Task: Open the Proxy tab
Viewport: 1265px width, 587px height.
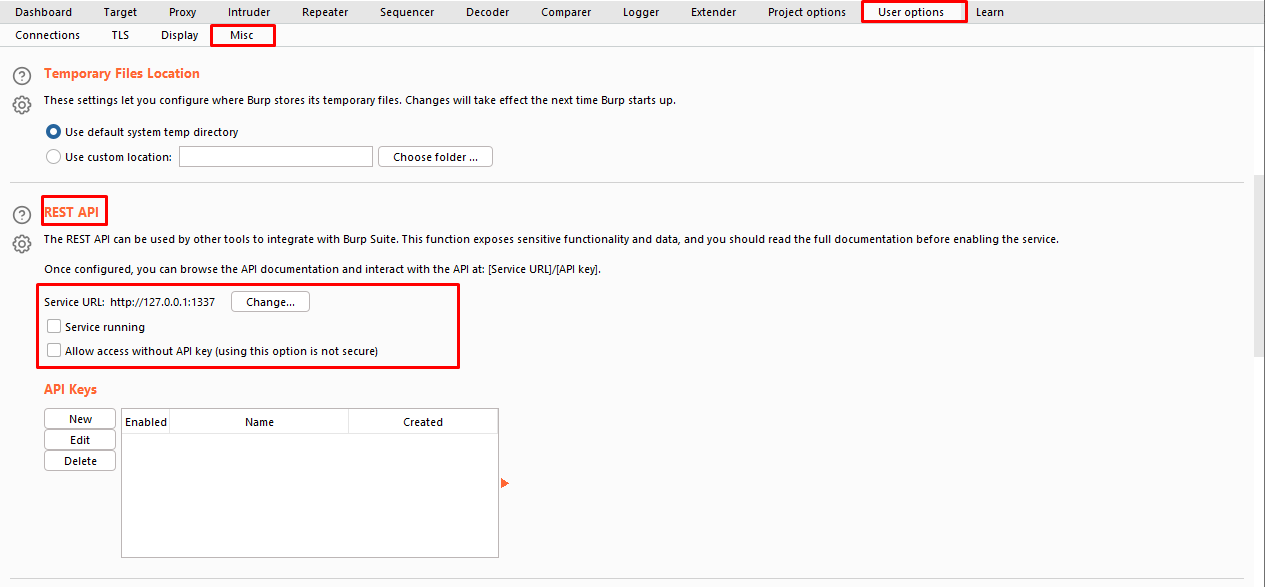Action: coord(183,12)
